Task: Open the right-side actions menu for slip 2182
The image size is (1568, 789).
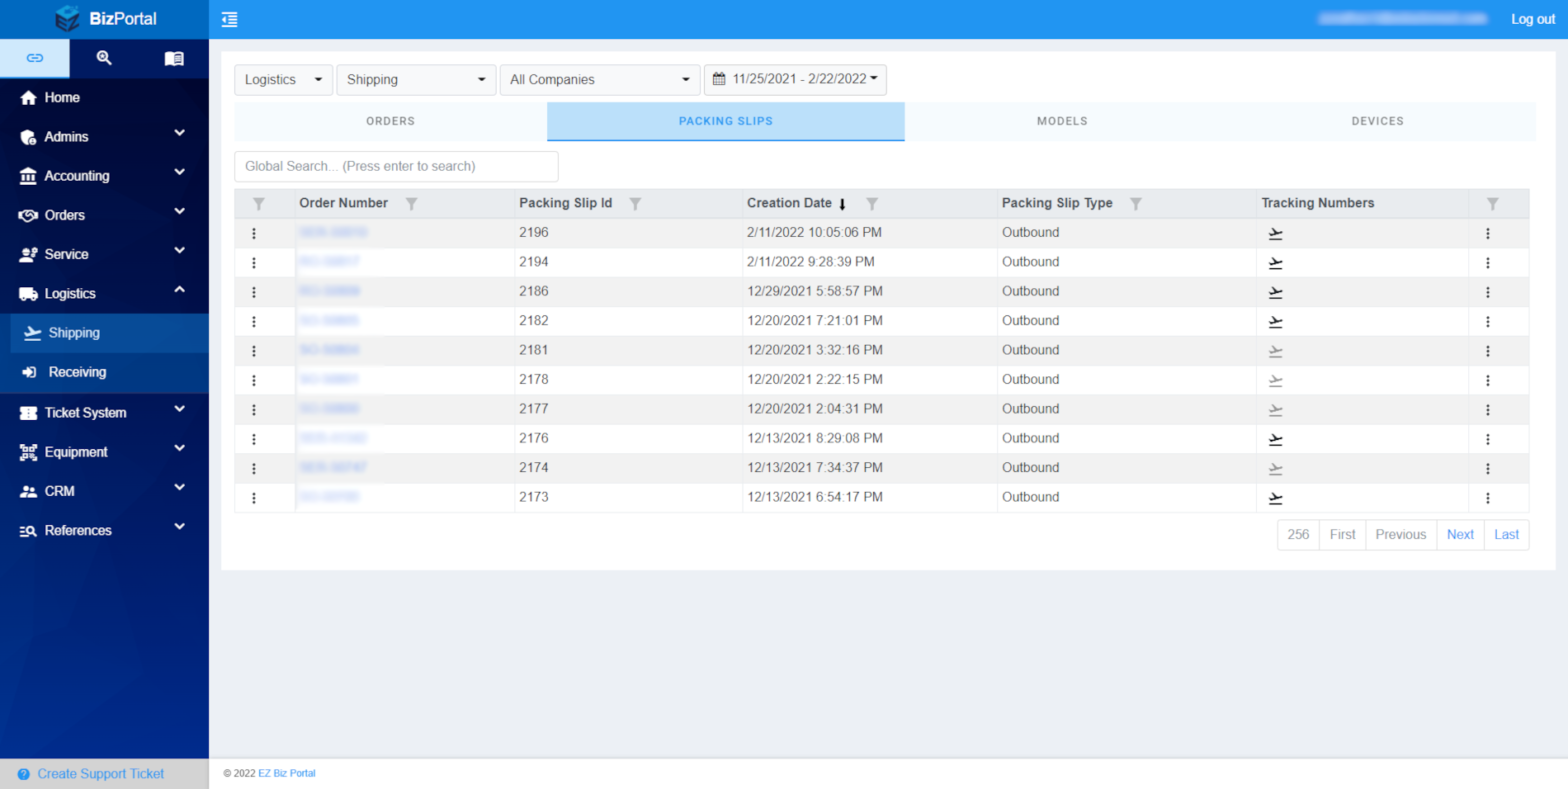Action: pos(1488,321)
